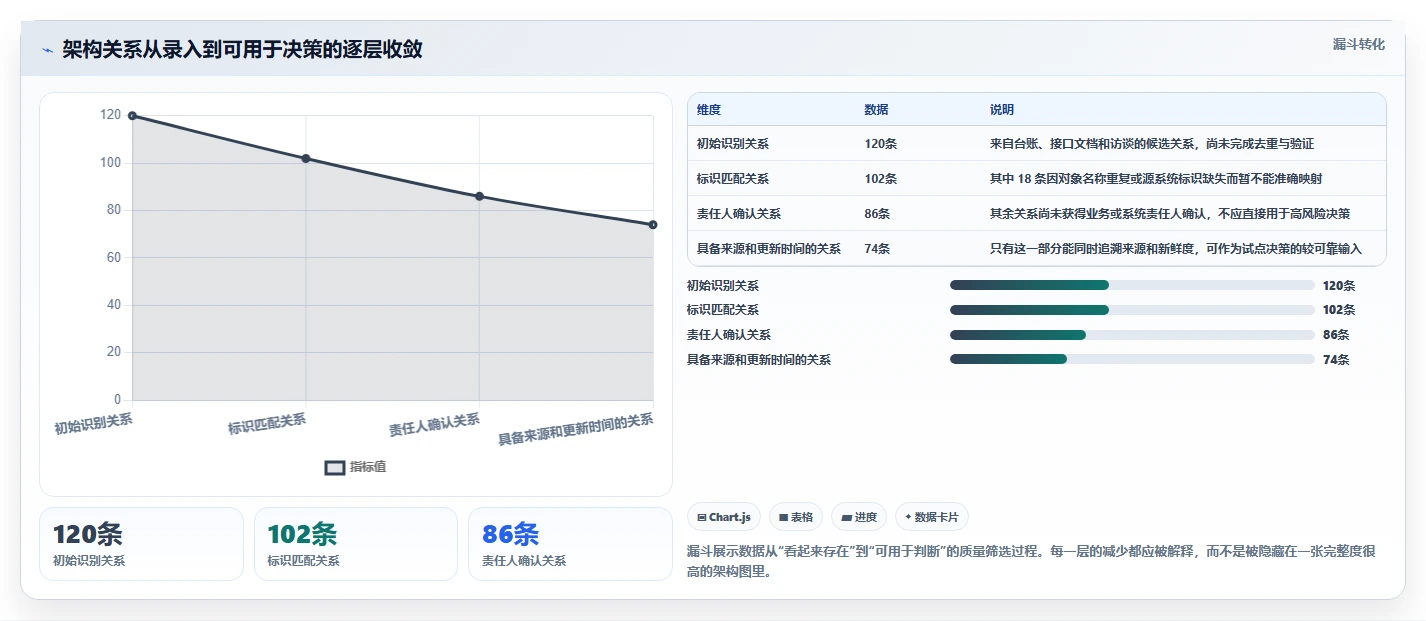Image resolution: width=1426 pixels, height=621 pixels.
Task: Select table cell 标识匹配关系
Action: (x=733, y=179)
